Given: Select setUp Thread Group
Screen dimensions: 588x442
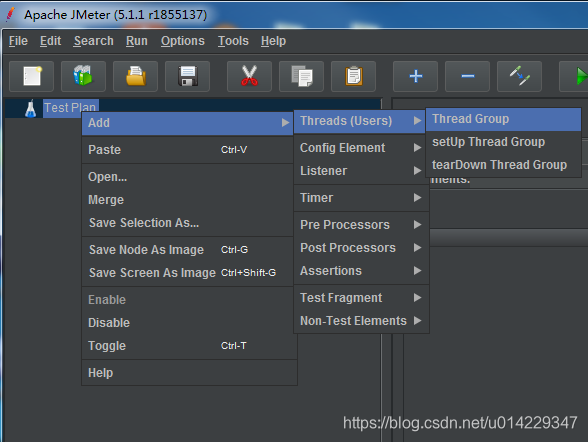Looking at the screenshot, I should pos(503,142).
